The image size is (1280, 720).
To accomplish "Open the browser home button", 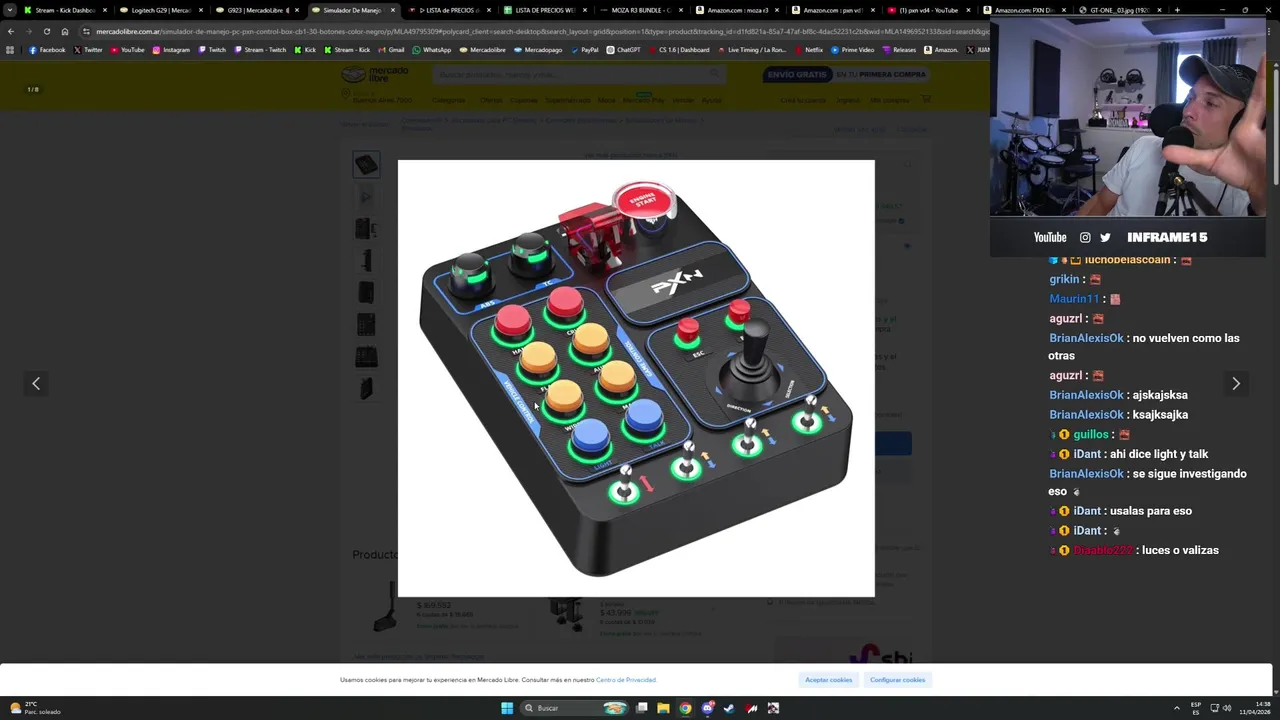I will [65, 31].
